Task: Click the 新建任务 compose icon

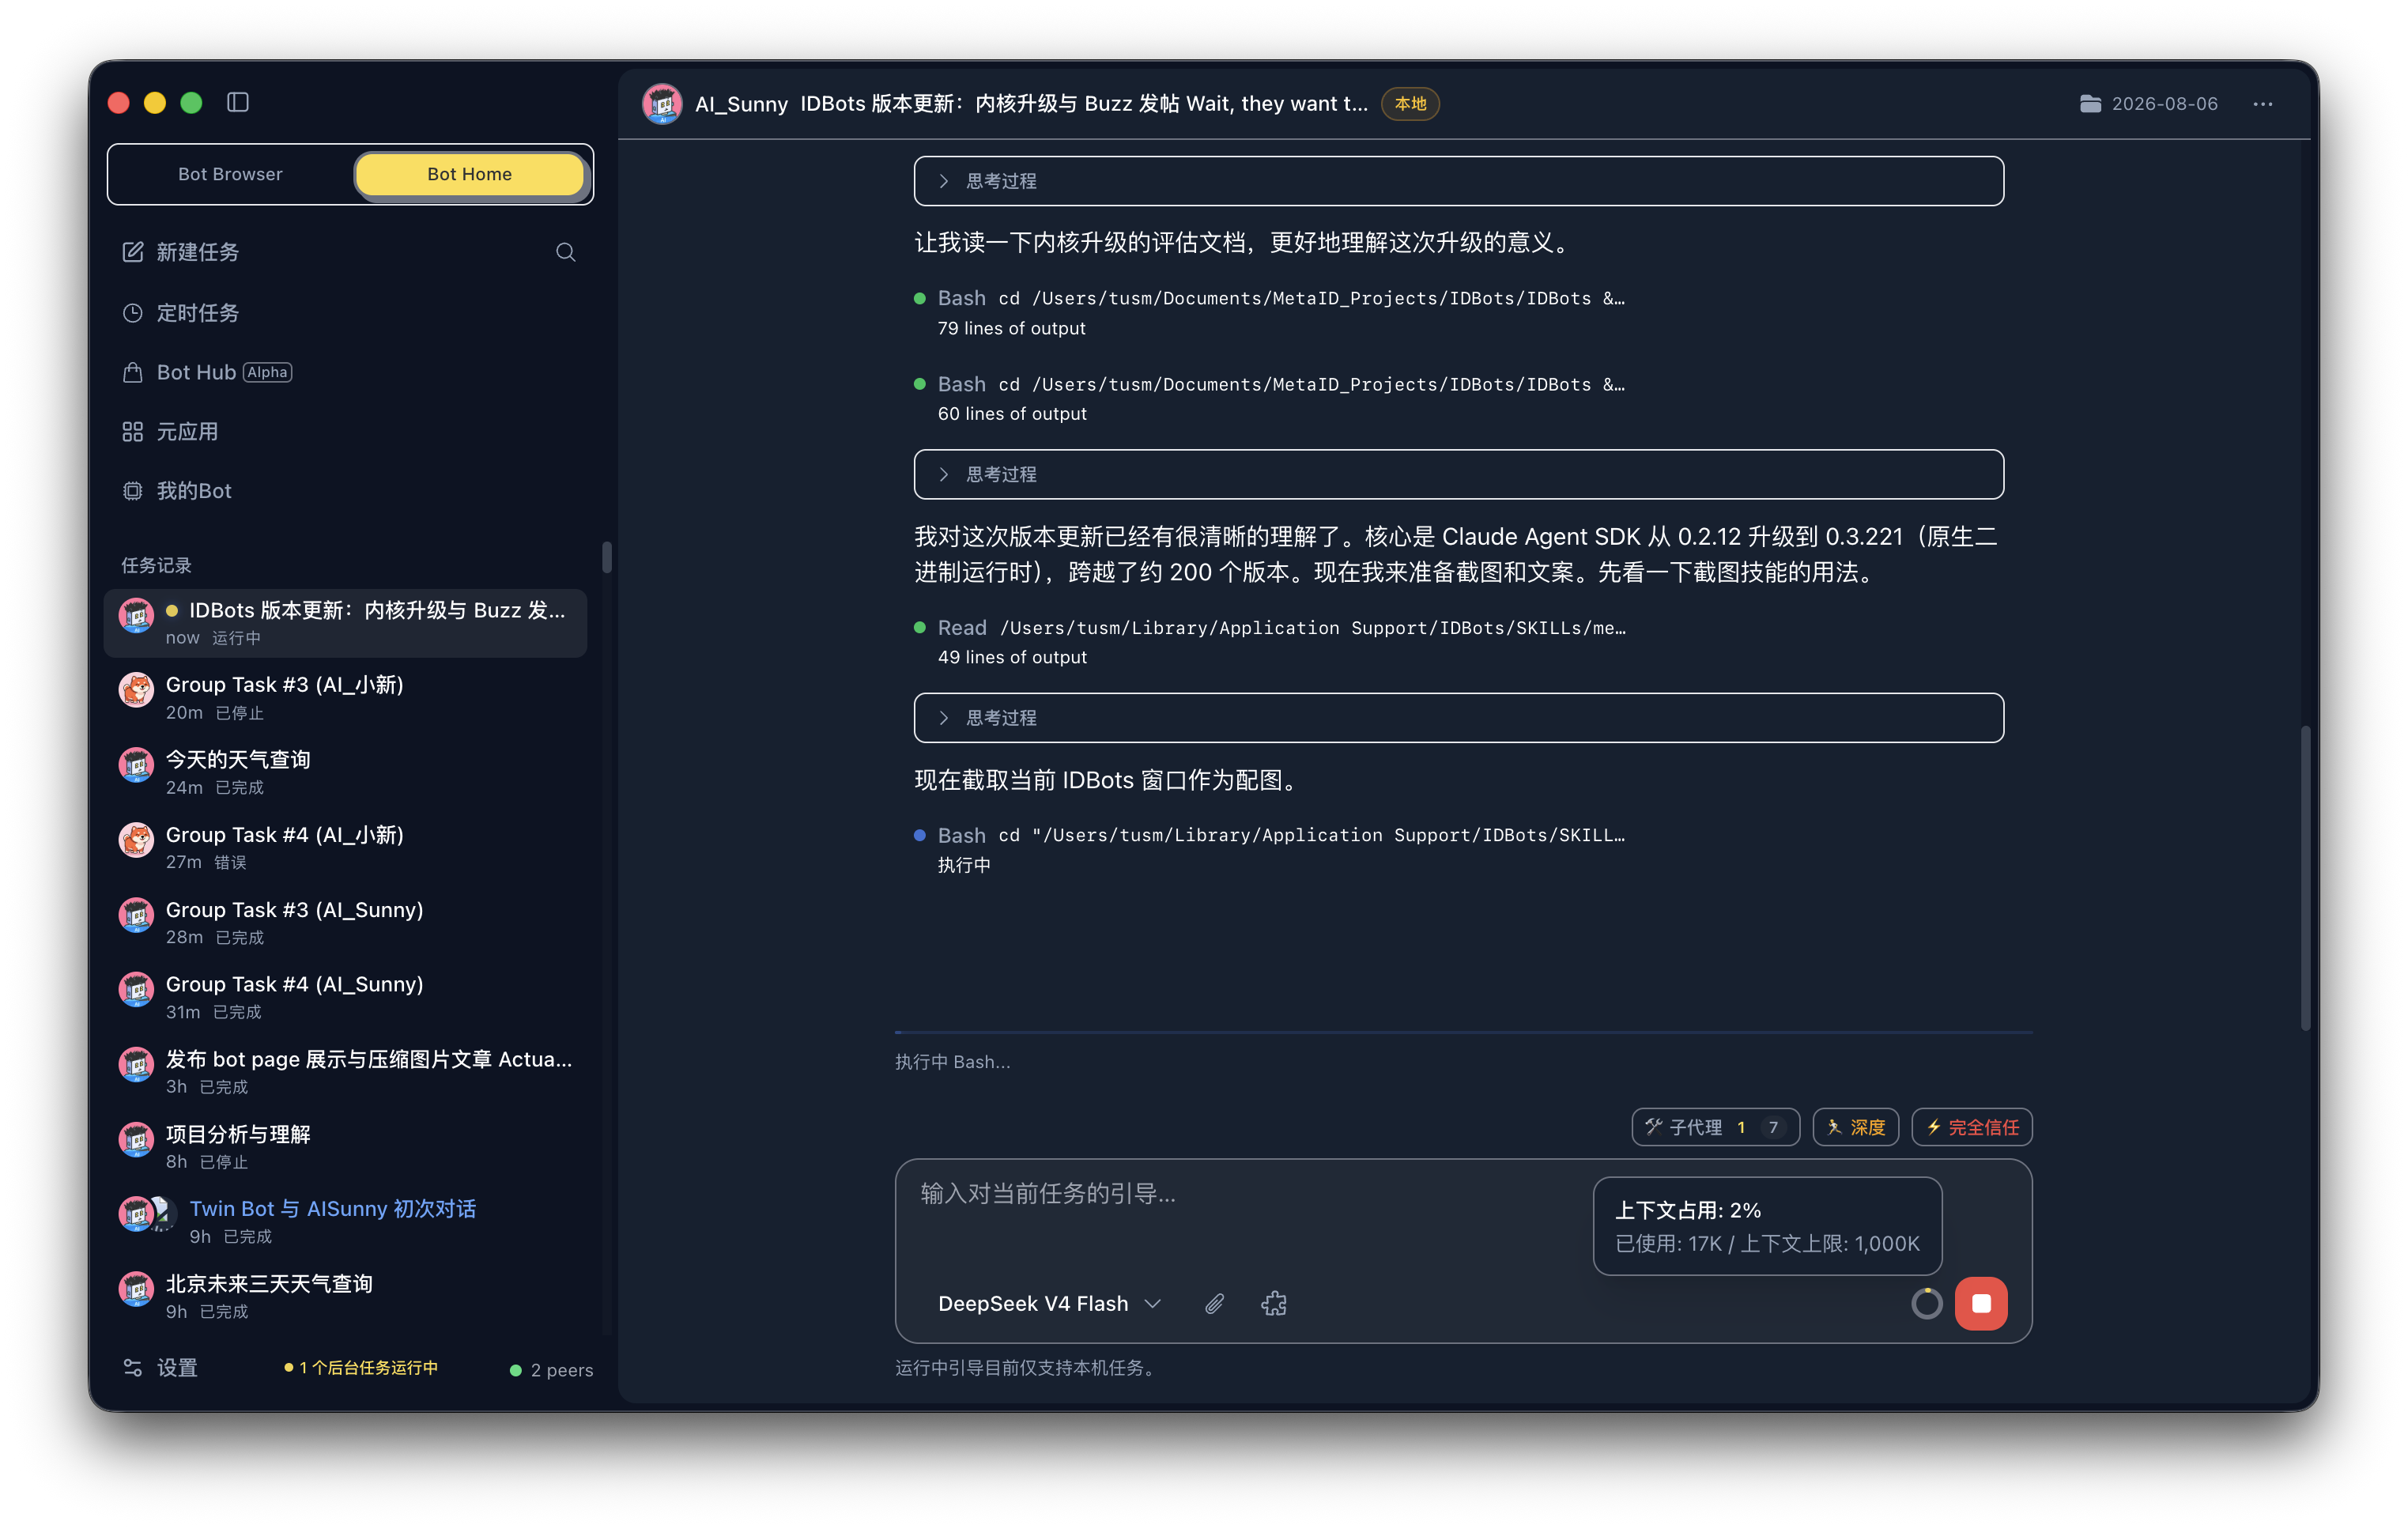Action: [x=133, y=252]
